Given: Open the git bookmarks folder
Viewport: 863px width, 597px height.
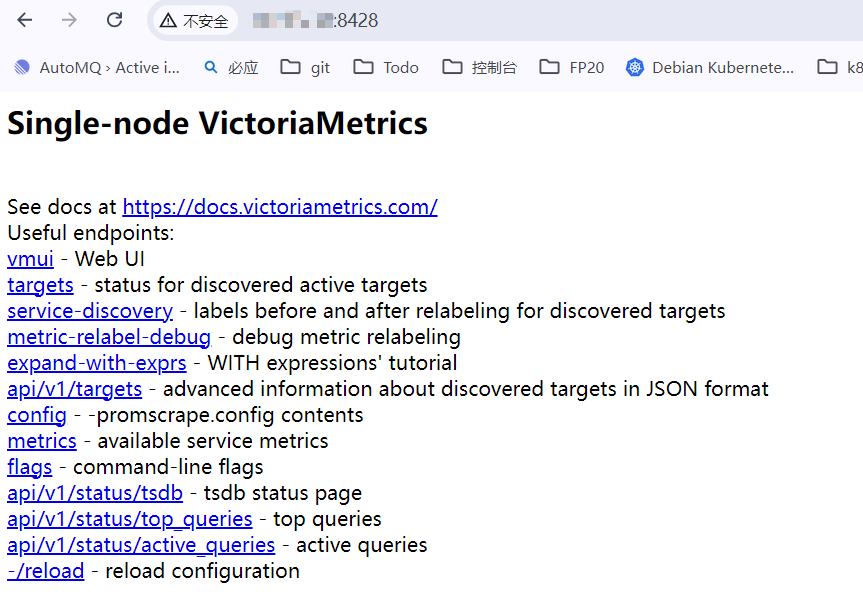Looking at the screenshot, I should pyautogui.click(x=305, y=67).
